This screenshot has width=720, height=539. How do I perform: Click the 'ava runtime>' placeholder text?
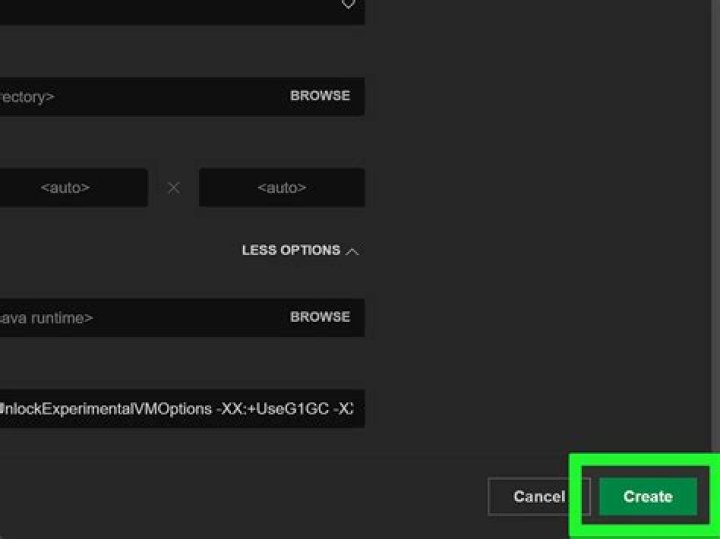[46, 318]
